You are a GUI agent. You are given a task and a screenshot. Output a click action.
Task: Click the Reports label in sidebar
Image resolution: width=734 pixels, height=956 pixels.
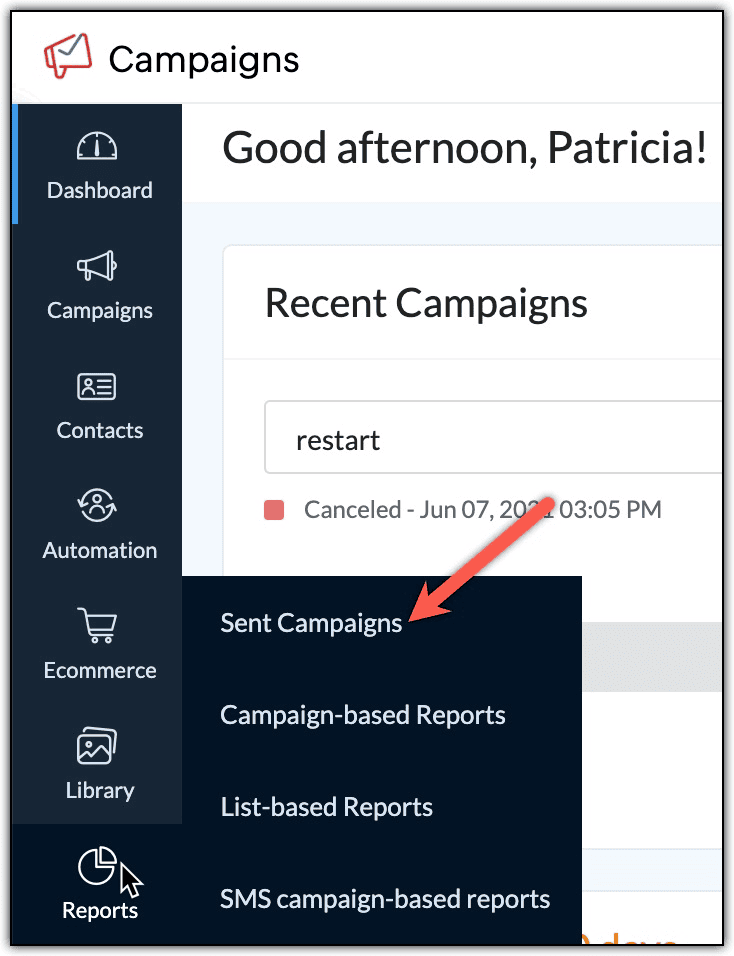(x=99, y=910)
